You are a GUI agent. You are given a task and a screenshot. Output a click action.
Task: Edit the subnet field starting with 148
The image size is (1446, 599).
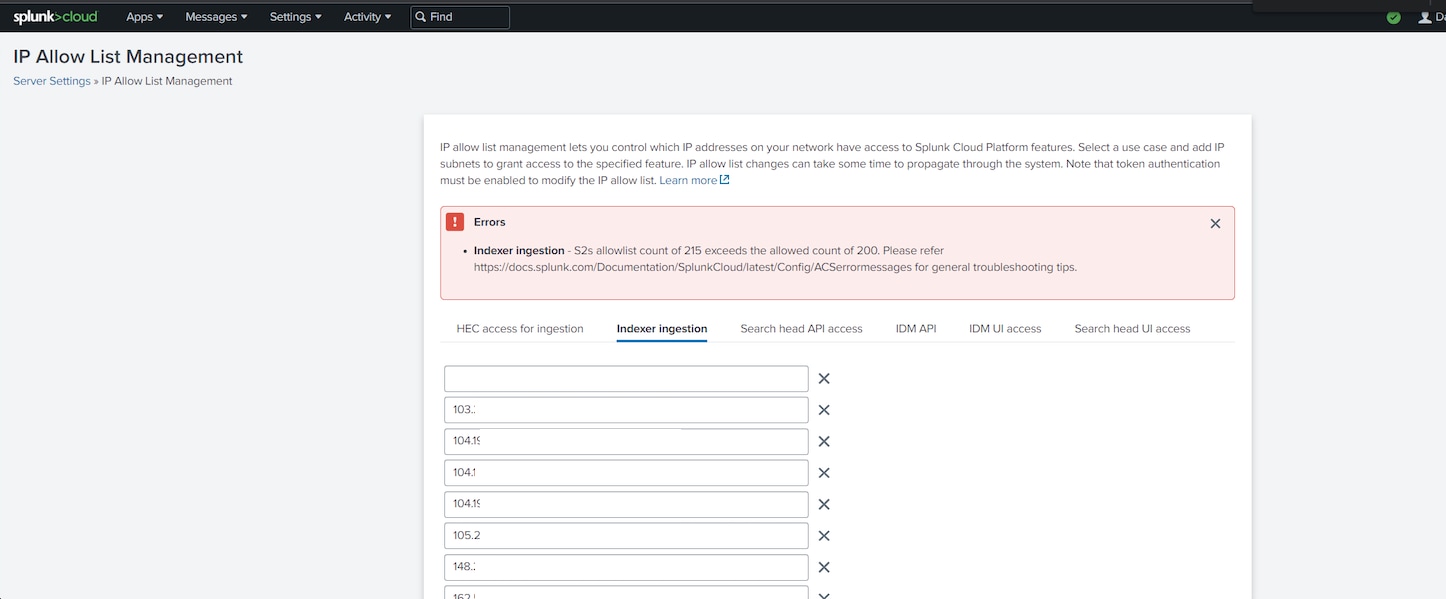pos(626,567)
